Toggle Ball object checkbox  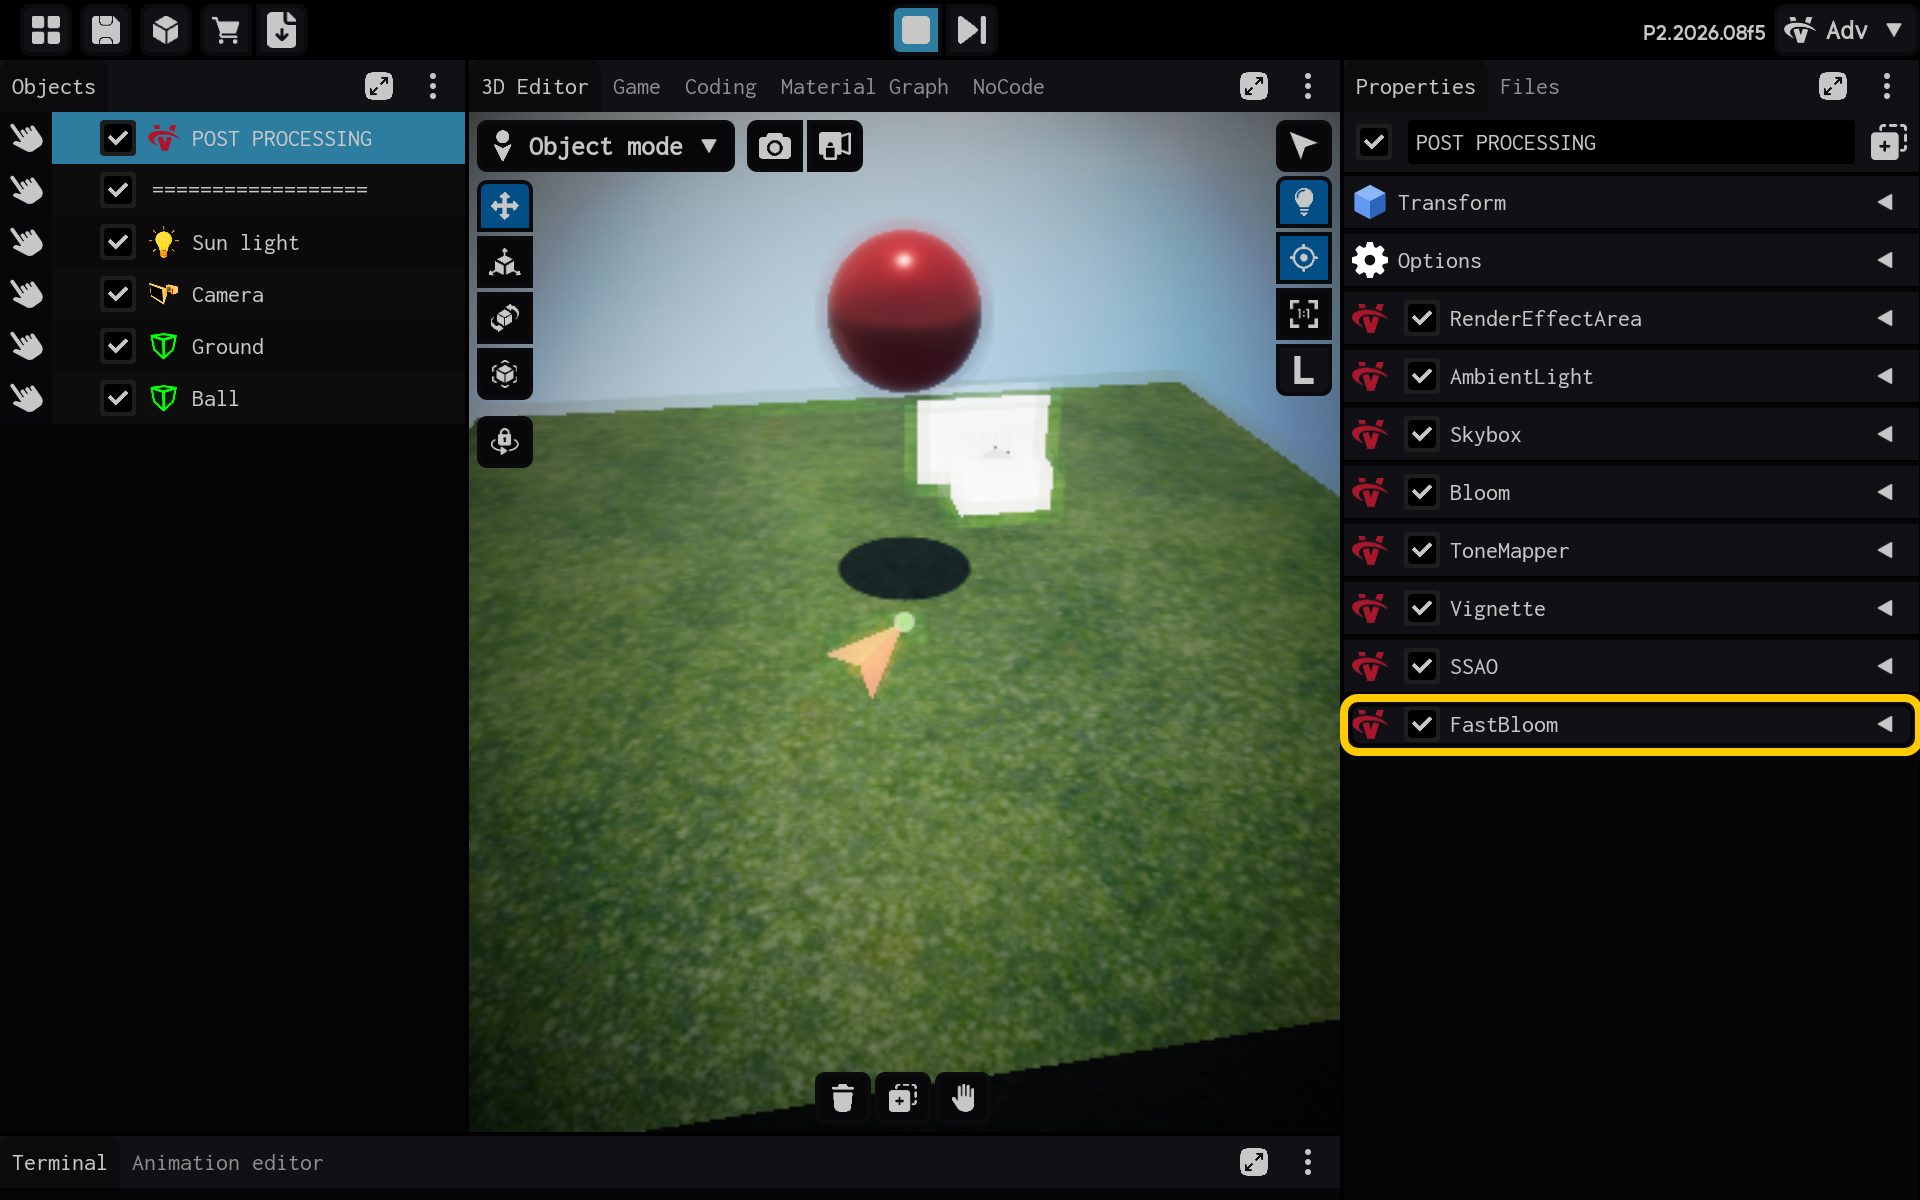[118, 398]
